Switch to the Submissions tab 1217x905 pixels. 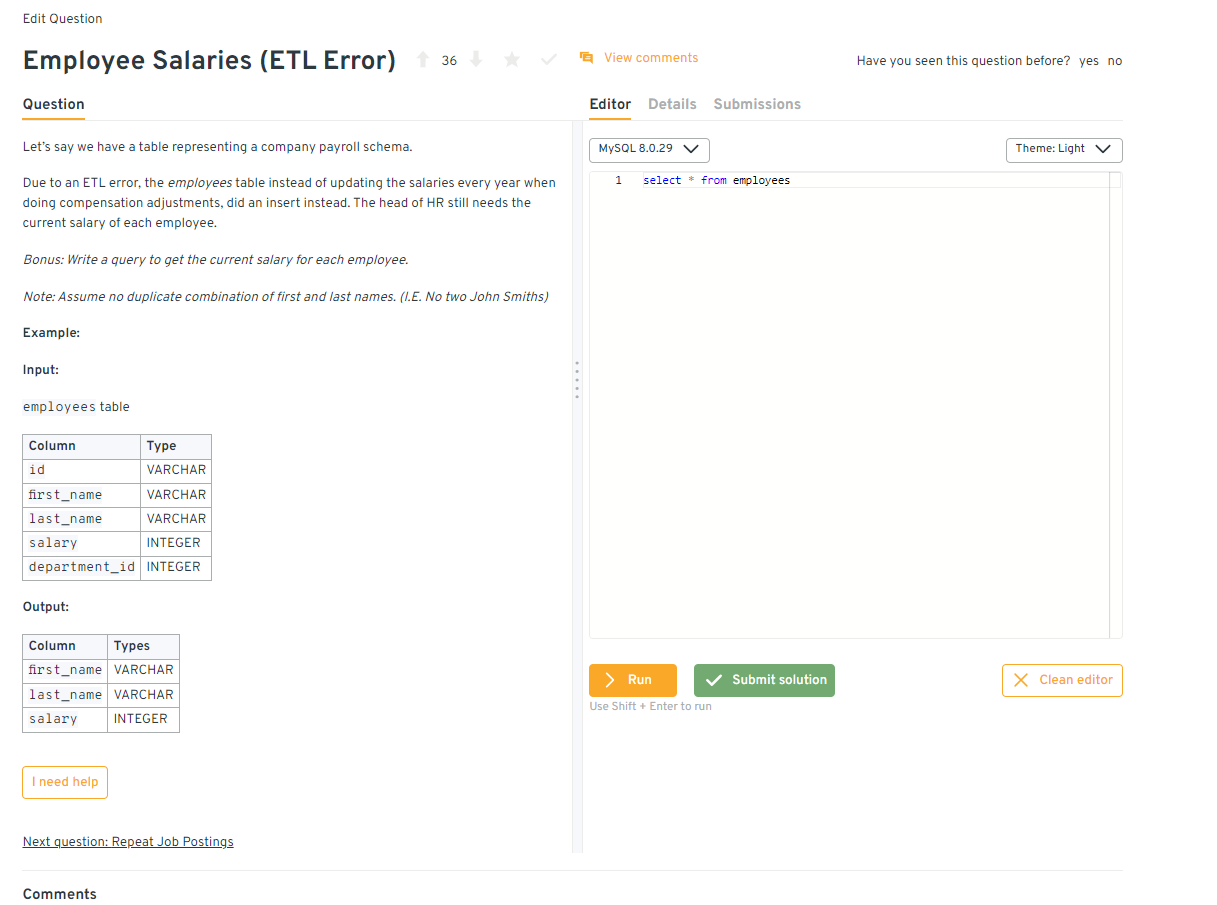pos(757,104)
